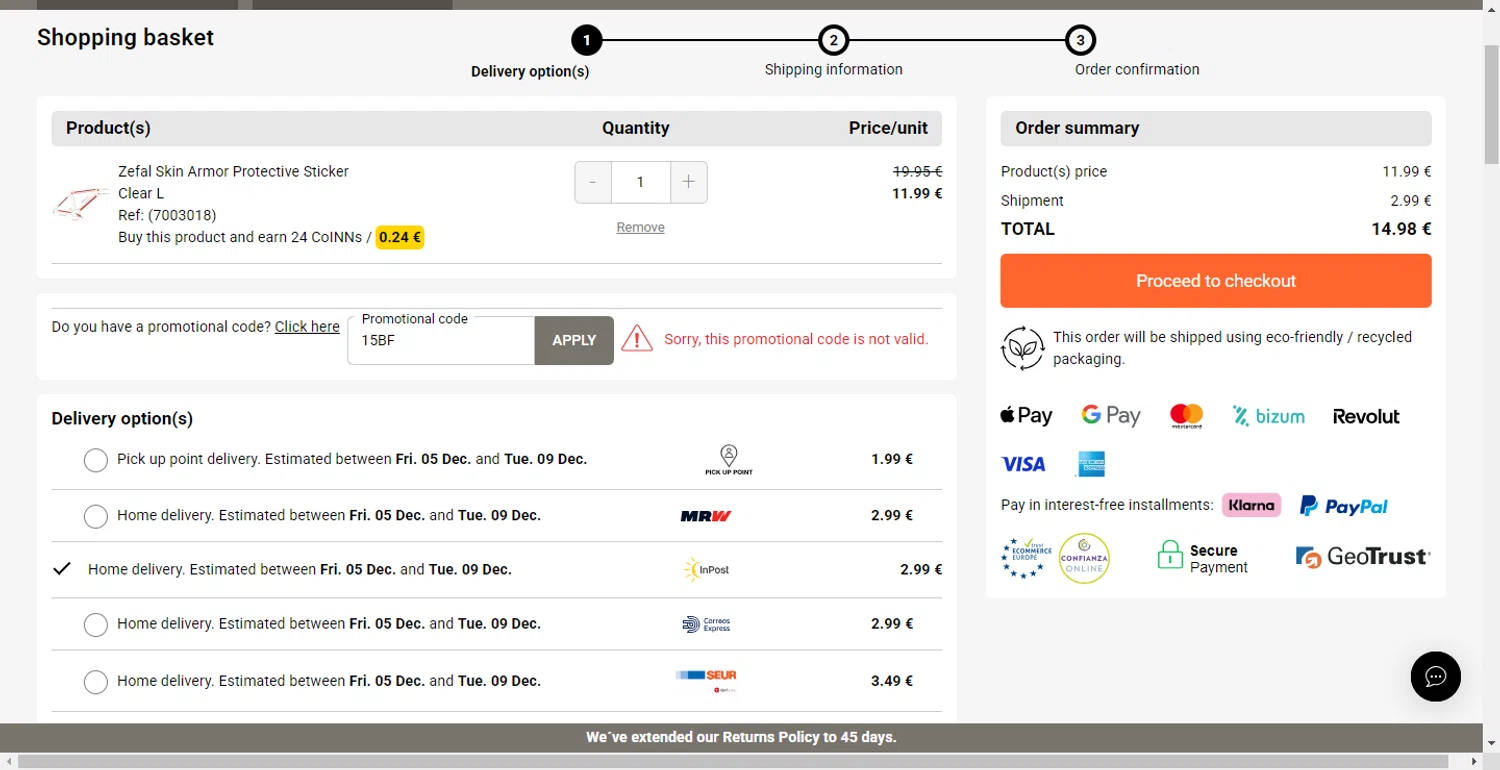Click the Pick Up Point carrier logo
The width and height of the screenshot is (1500, 770).
[x=728, y=460]
